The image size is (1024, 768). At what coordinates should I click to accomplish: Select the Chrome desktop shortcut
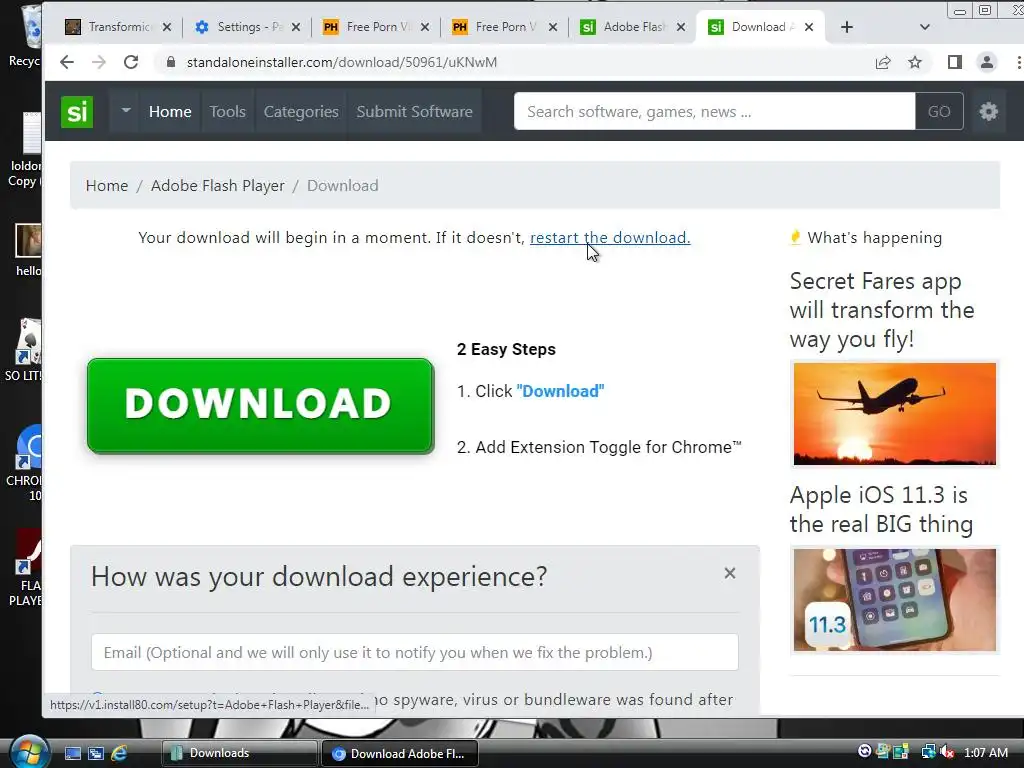click(26, 464)
